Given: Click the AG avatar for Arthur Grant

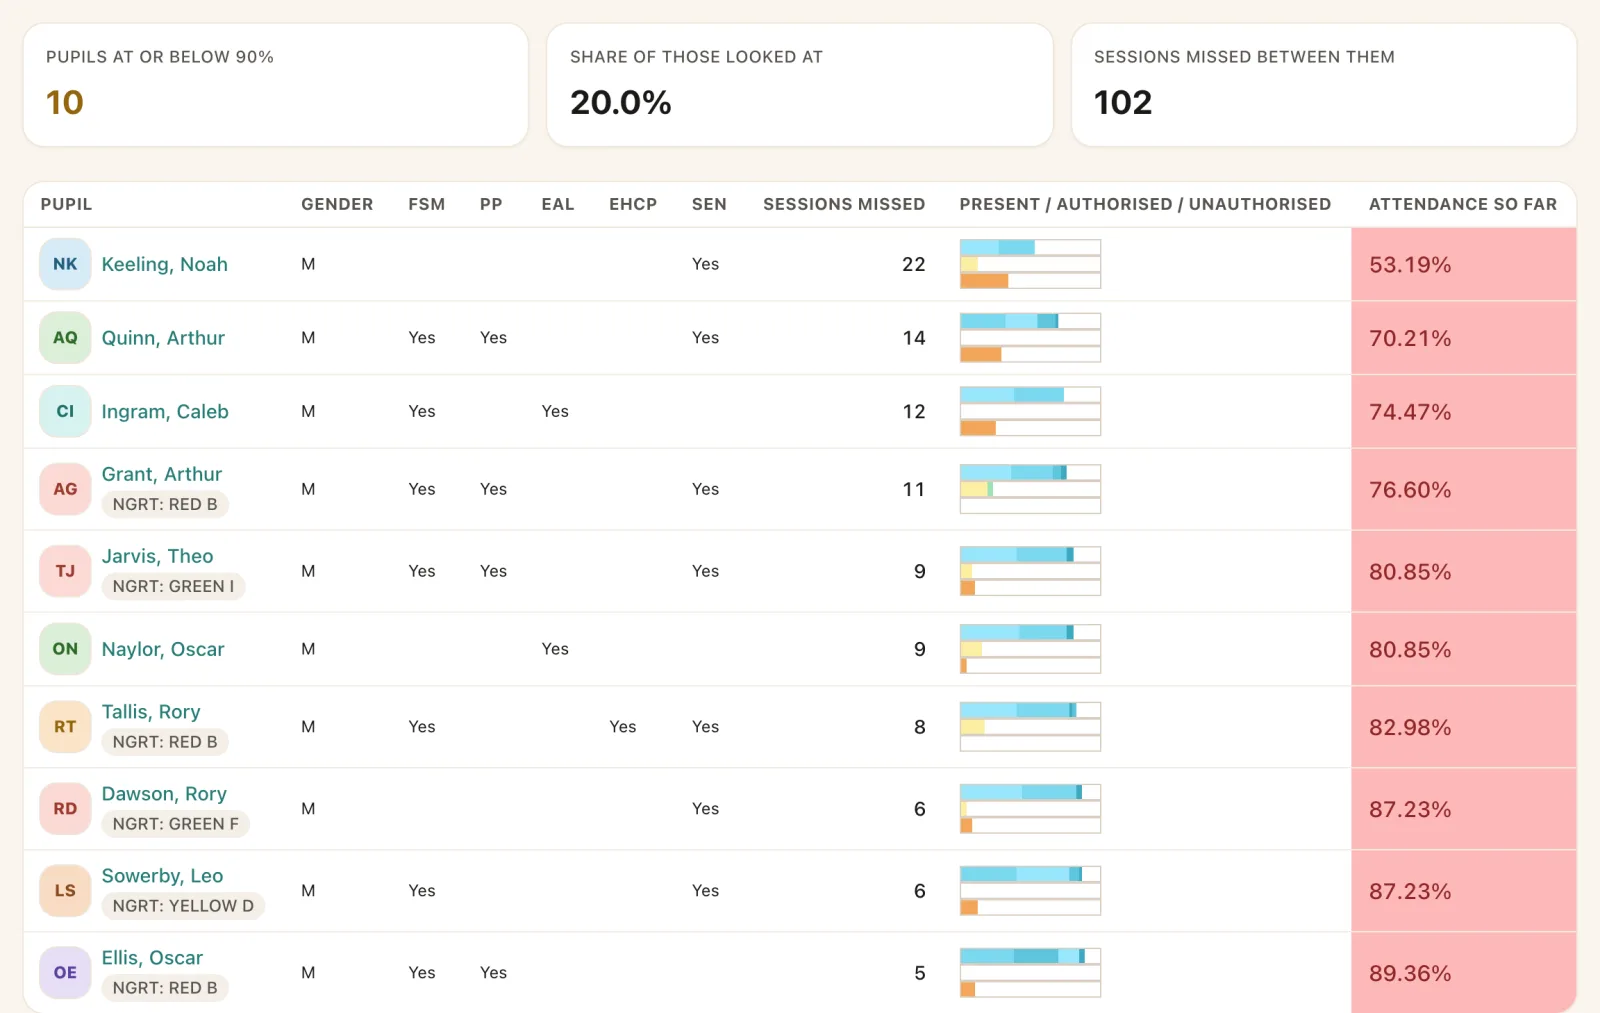Looking at the screenshot, I should tap(65, 490).
